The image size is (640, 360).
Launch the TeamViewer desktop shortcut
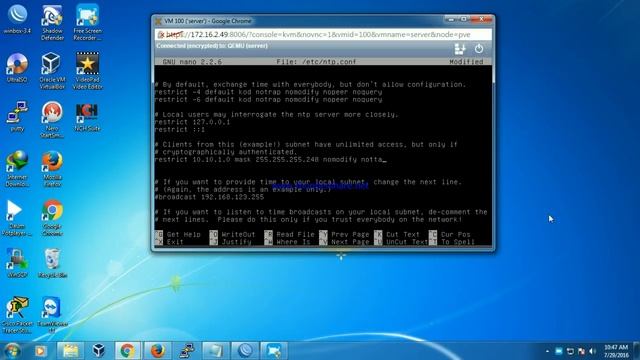click(52, 315)
